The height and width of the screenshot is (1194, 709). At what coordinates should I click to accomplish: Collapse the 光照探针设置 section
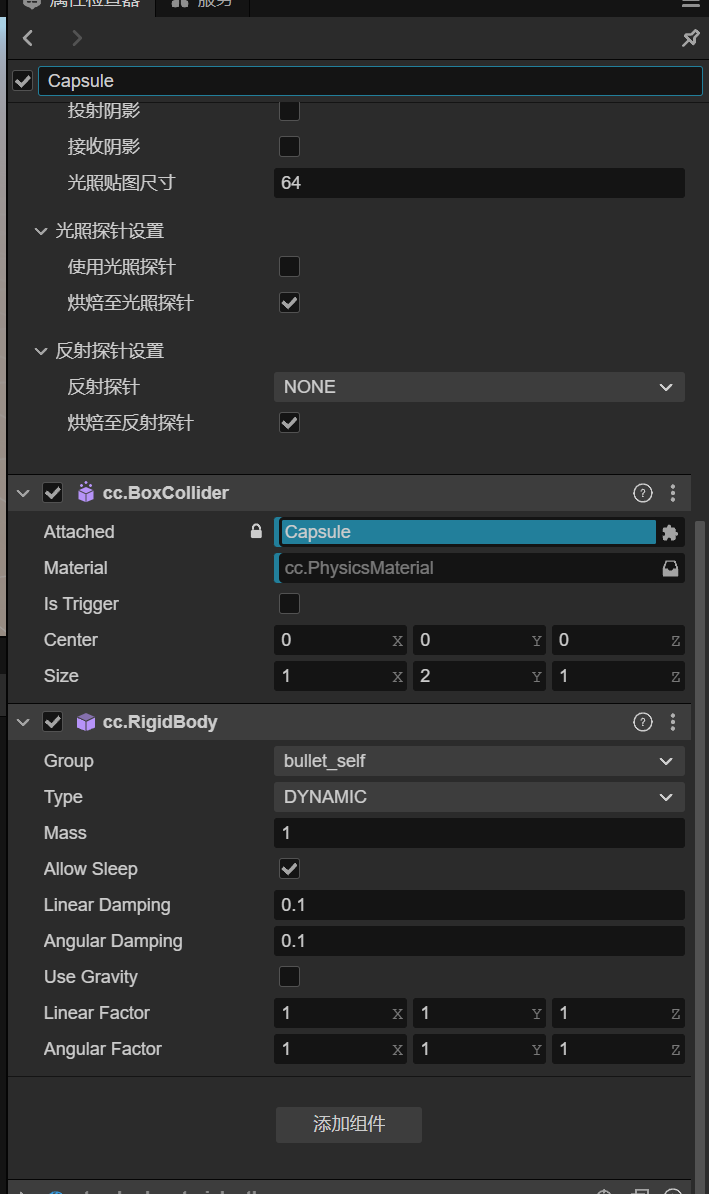[41, 231]
